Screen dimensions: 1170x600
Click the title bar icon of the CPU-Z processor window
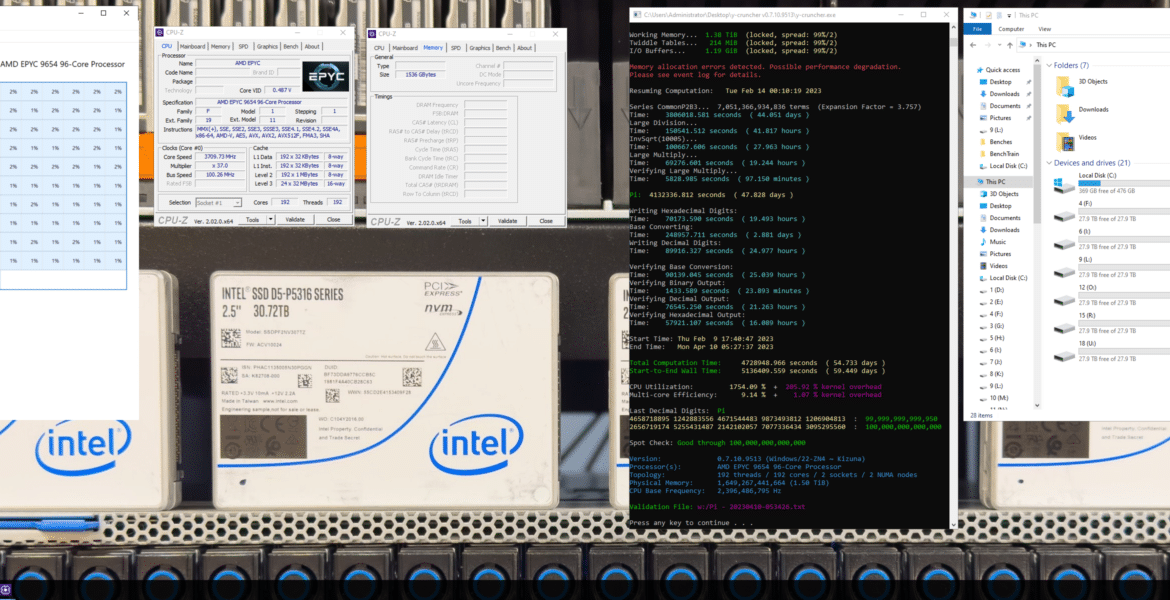coord(160,33)
